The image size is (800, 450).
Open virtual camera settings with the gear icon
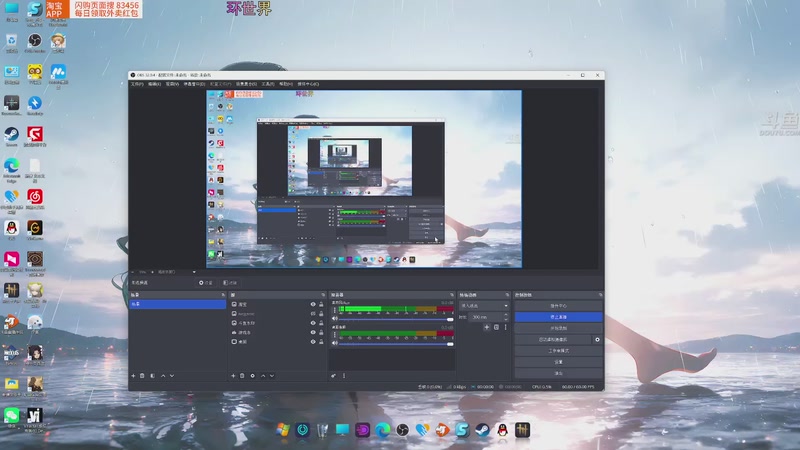597,339
